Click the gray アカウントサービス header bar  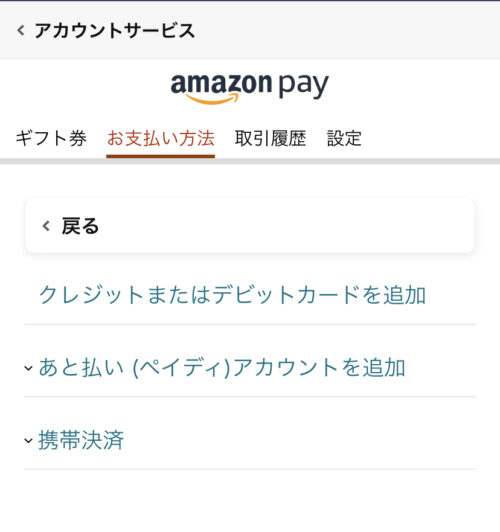(250, 30)
